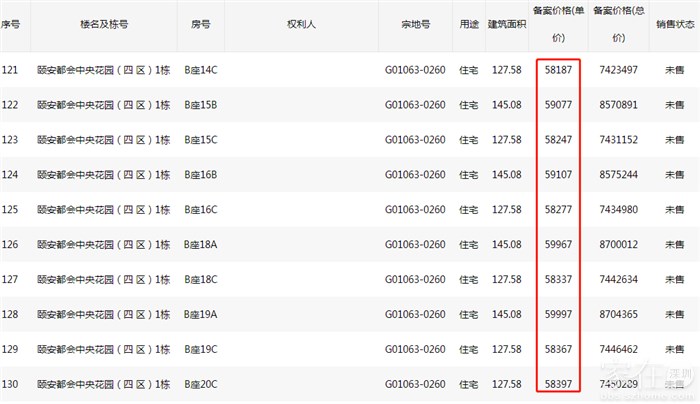This screenshot has width=700, height=404.
Task: Select the unit price 58367 cell
Action: (559, 349)
